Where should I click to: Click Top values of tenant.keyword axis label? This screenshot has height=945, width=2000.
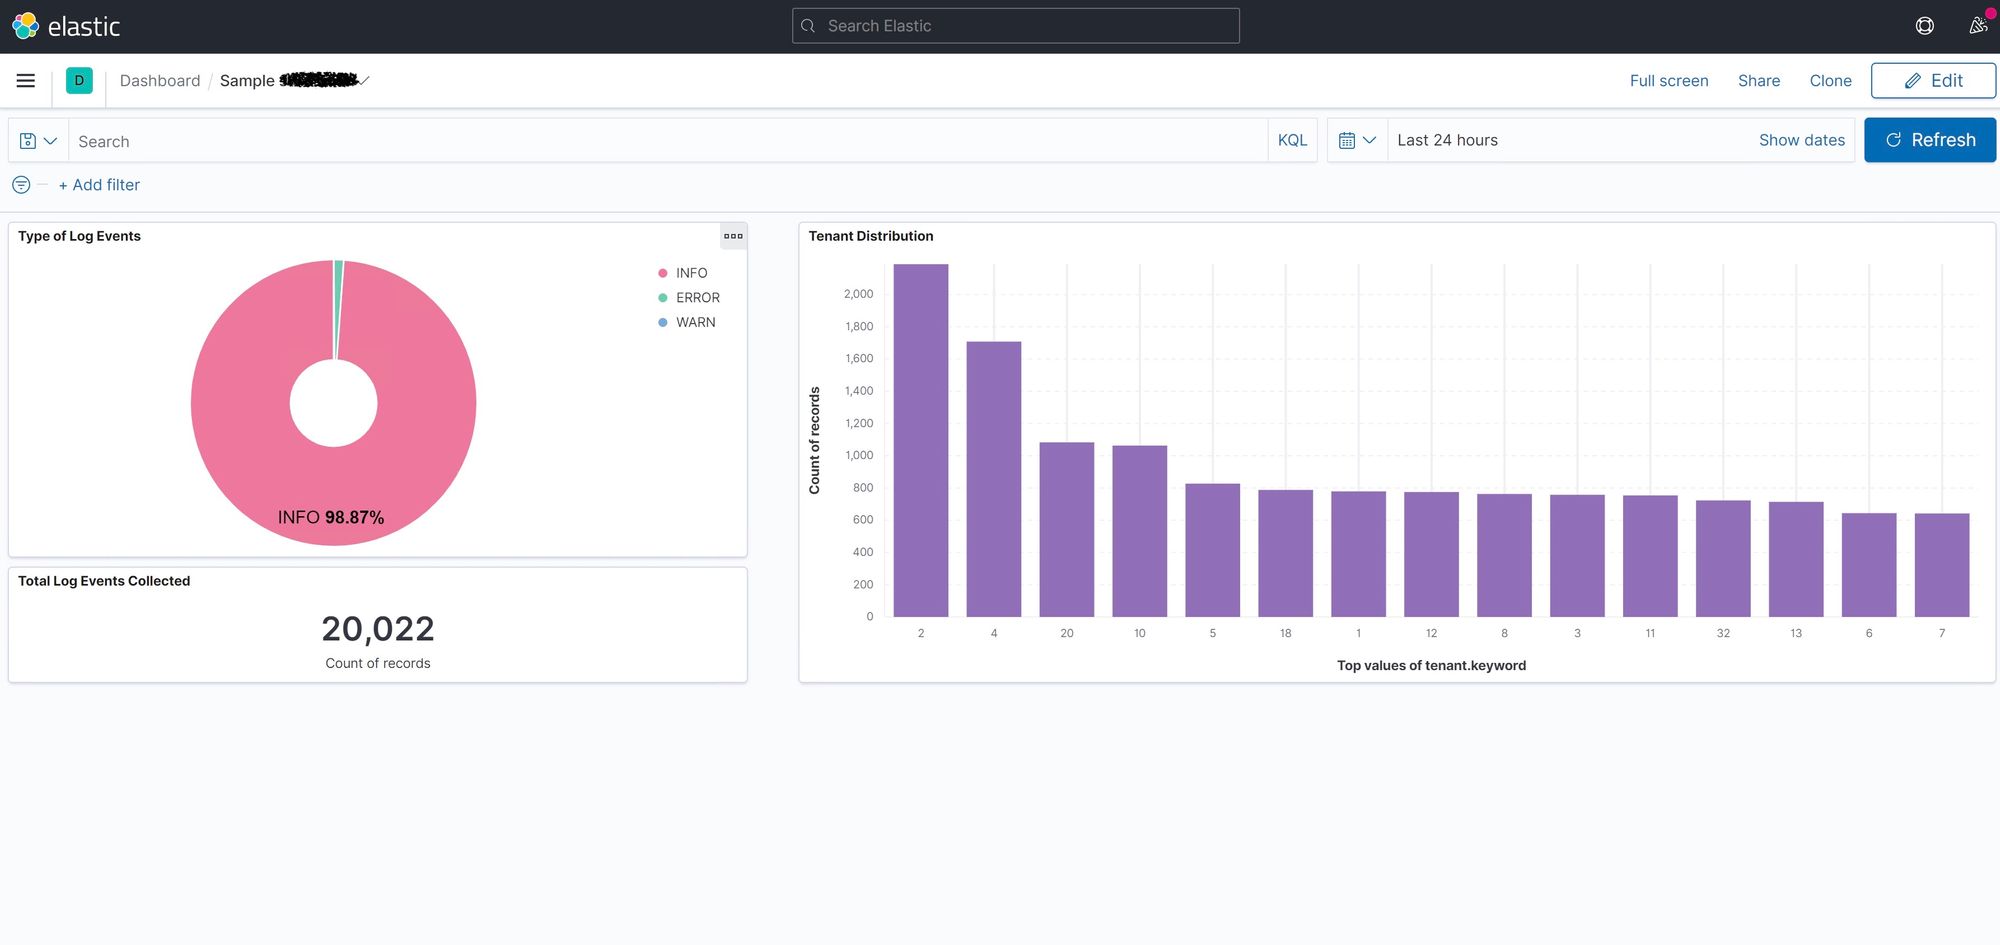[x=1431, y=665]
